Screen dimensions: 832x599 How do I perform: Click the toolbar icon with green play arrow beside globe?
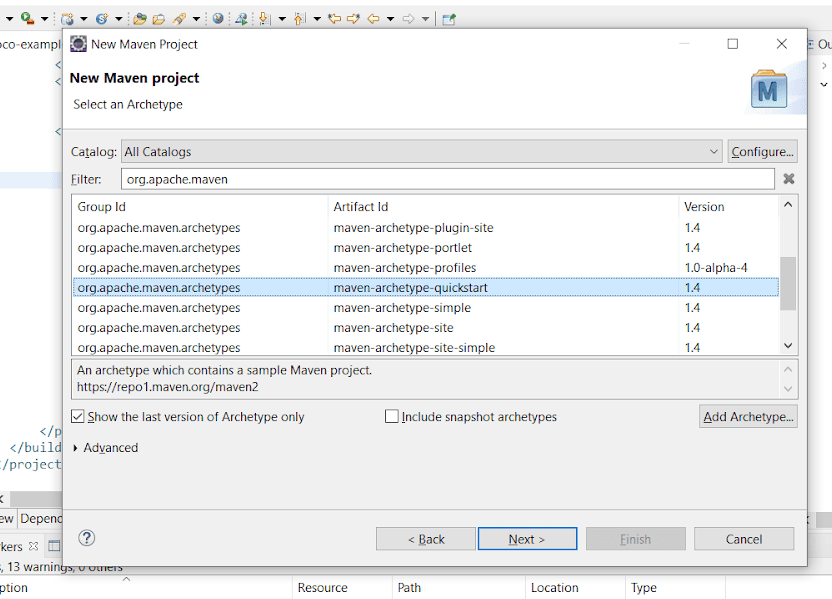[x=241, y=19]
